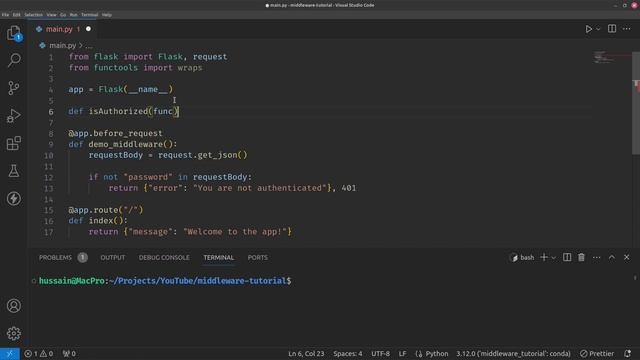Open terminal panel more actions ellipsis

[x=596, y=258]
